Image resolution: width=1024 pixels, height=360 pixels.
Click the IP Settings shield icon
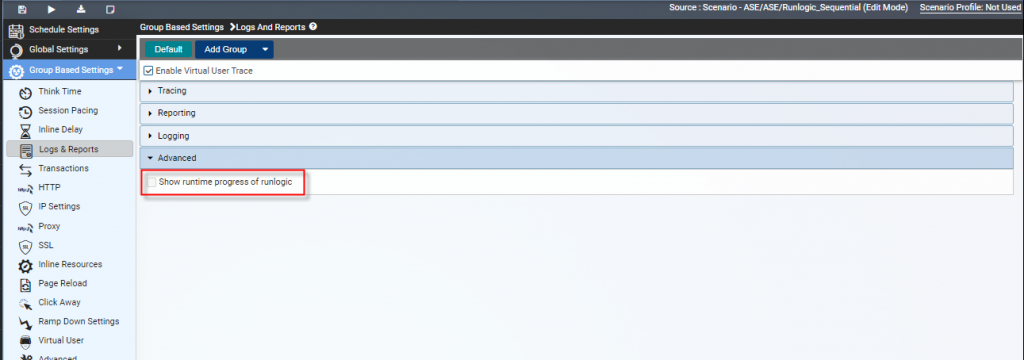[x=26, y=207]
